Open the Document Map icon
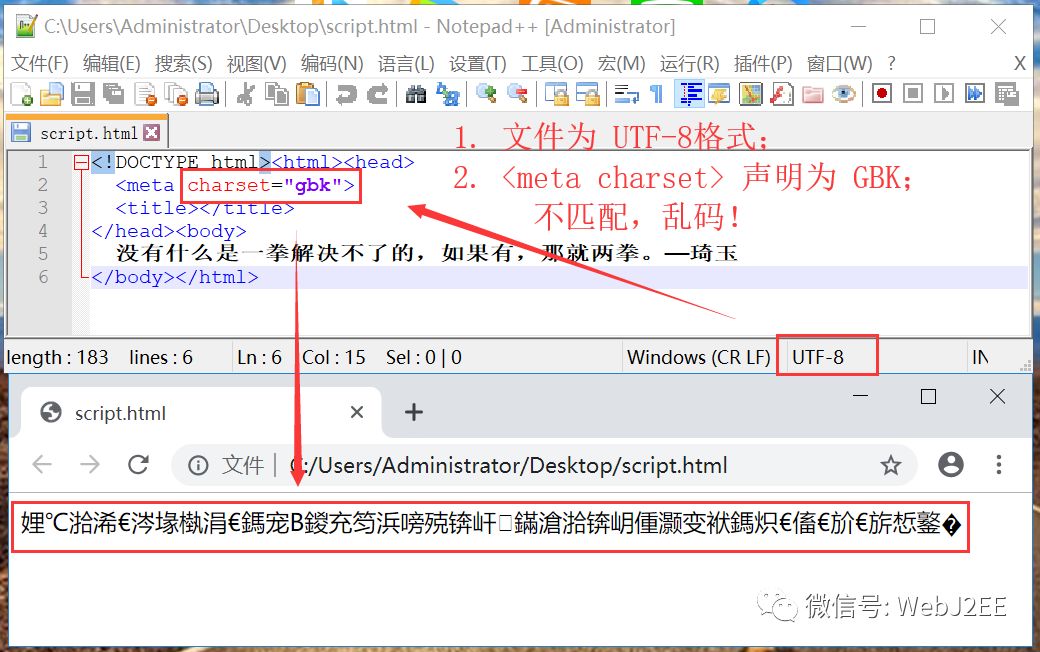Image resolution: width=1040 pixels, height=652 pixels. coord(750,94)
